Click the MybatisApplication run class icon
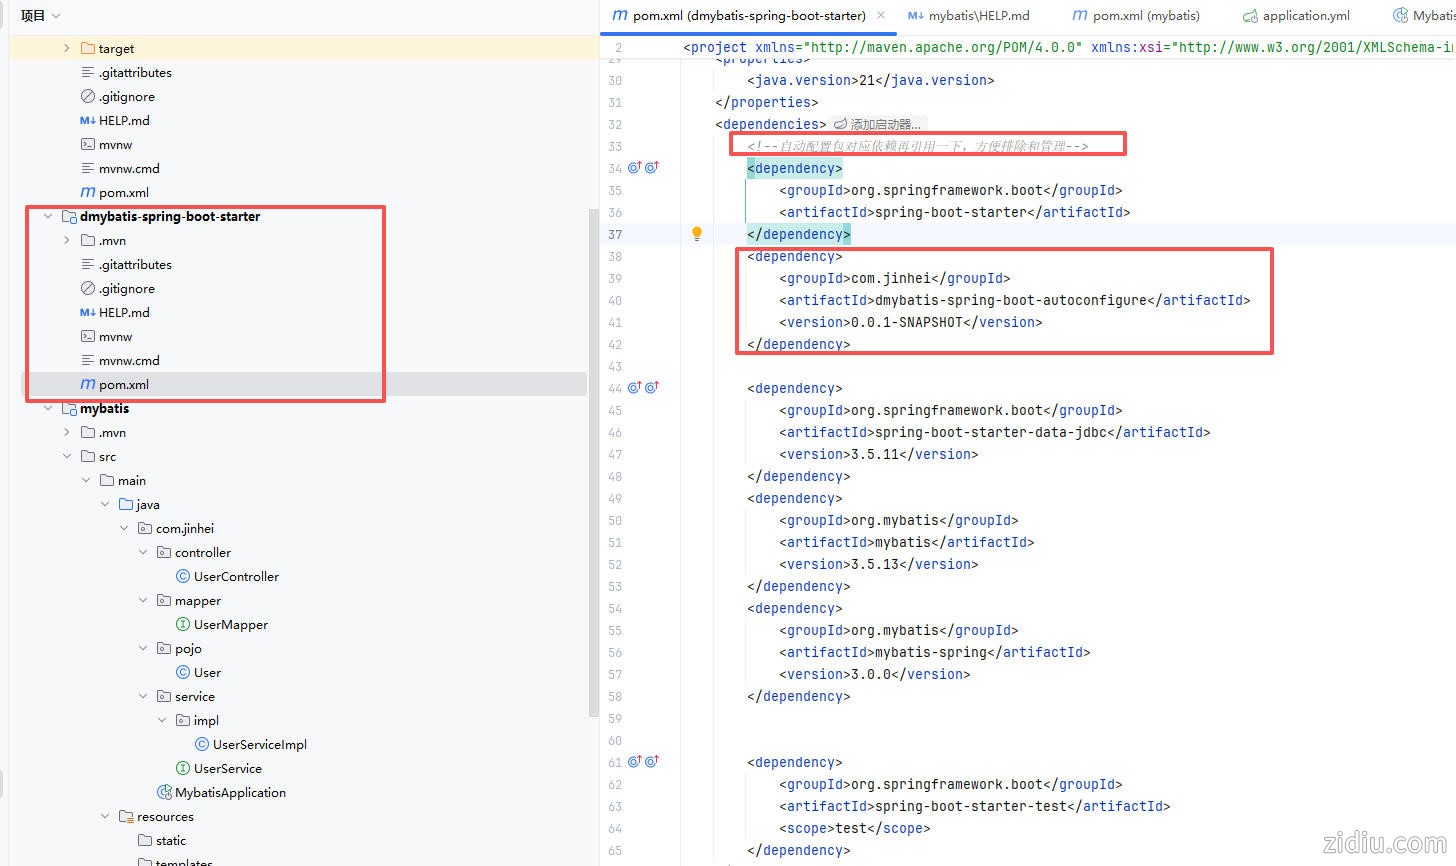 coord(165,792)
